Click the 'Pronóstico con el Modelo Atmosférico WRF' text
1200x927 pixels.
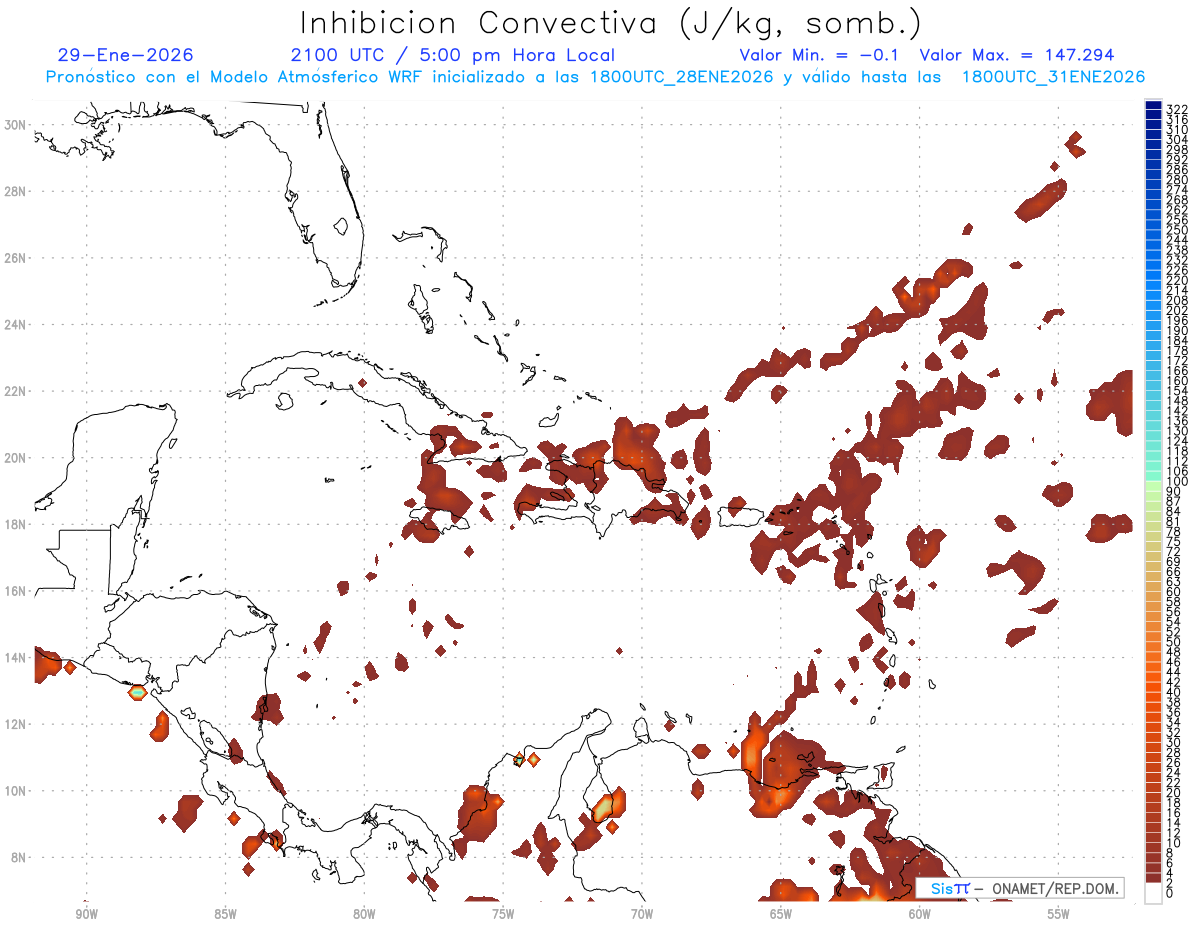(x=234, y=76)
